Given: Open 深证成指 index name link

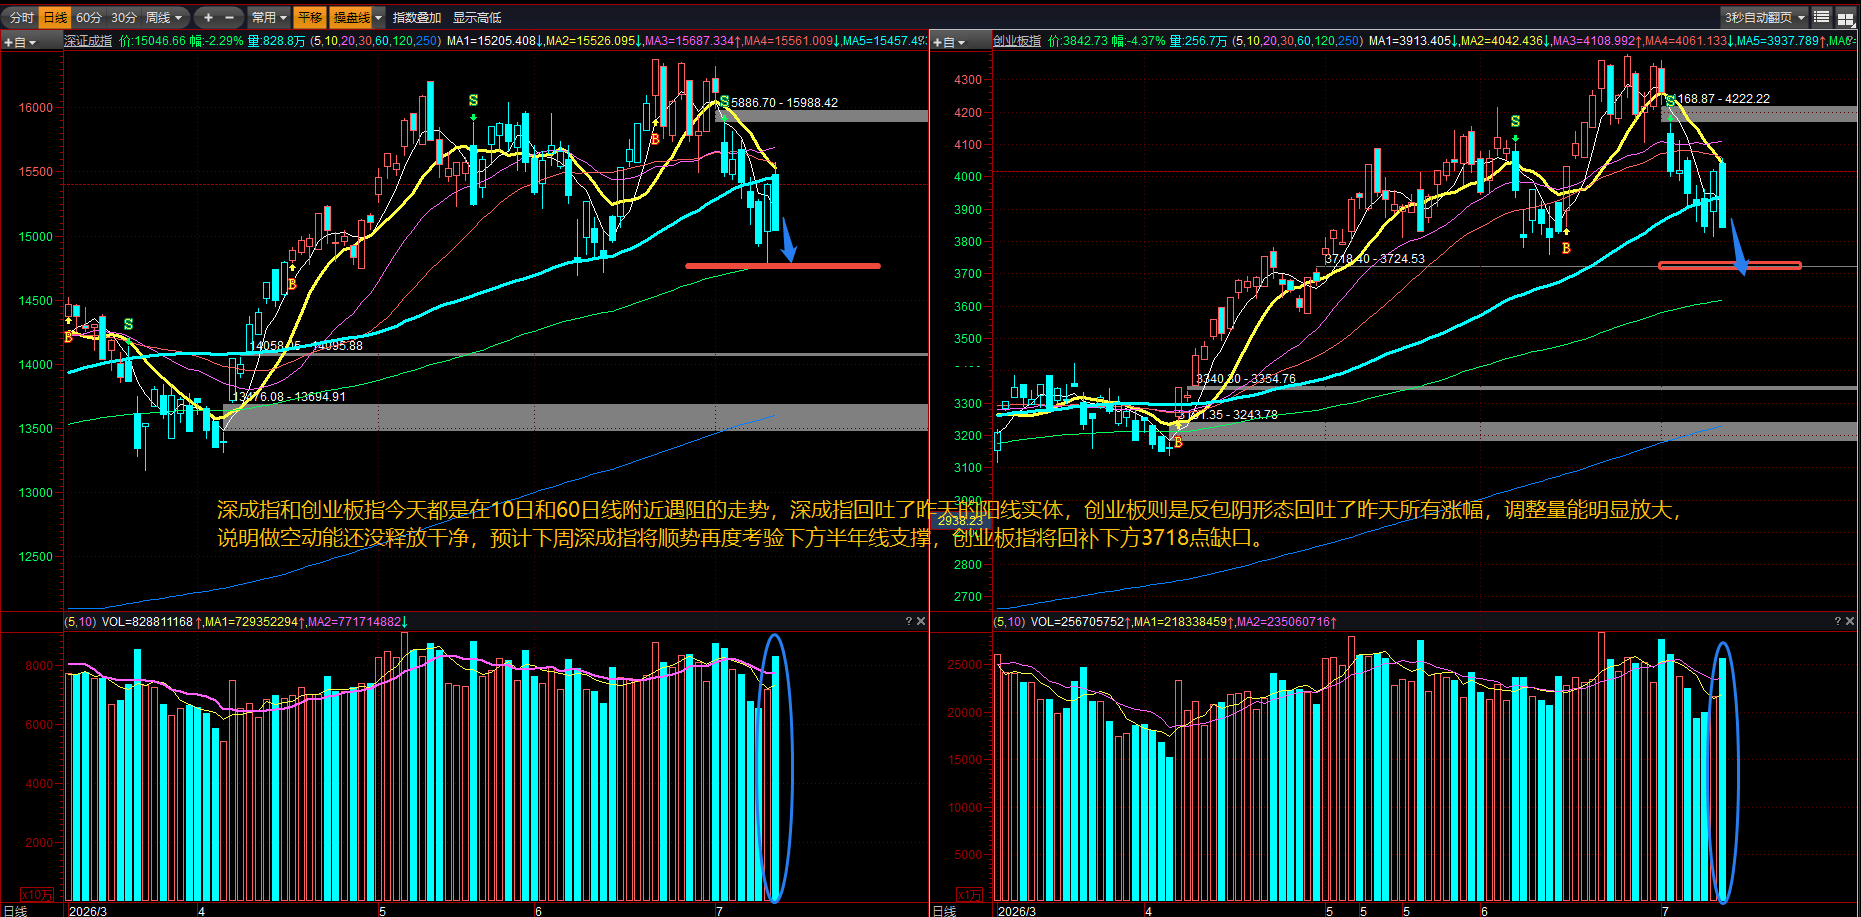Looking at the screenshot, I should (x=88, y=41).
